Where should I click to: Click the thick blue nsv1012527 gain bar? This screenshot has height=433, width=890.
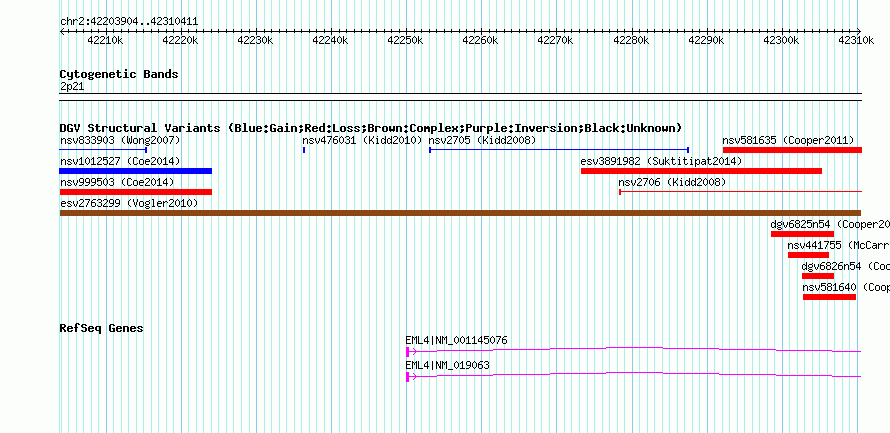coord(136,171)
